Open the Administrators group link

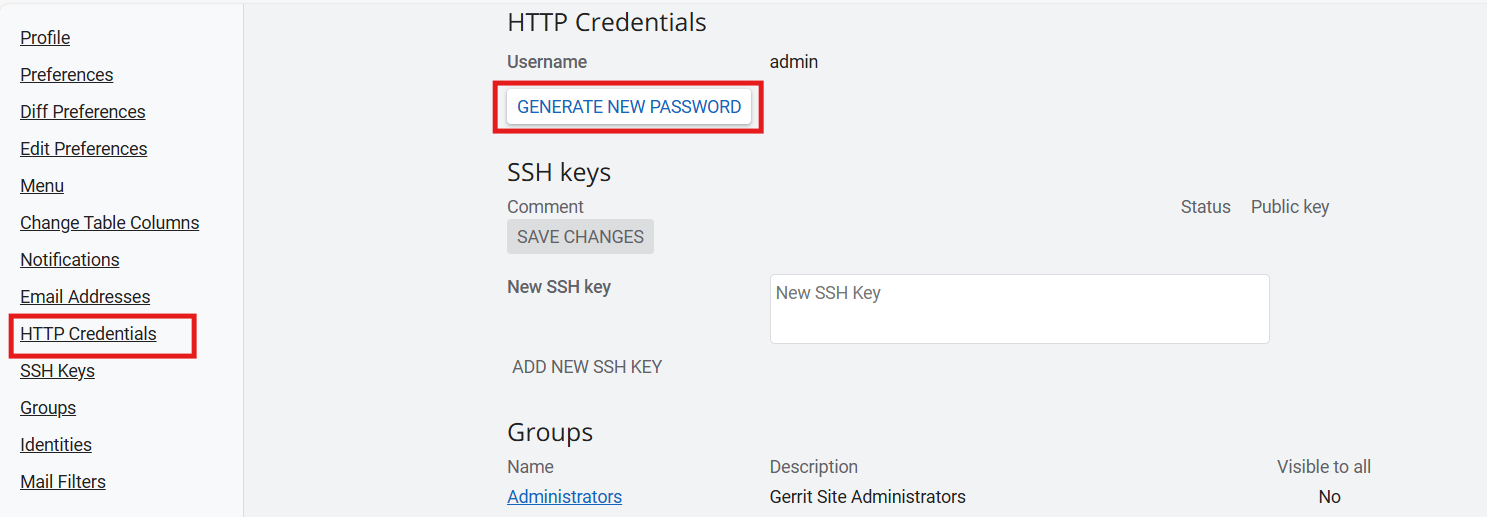564,497
